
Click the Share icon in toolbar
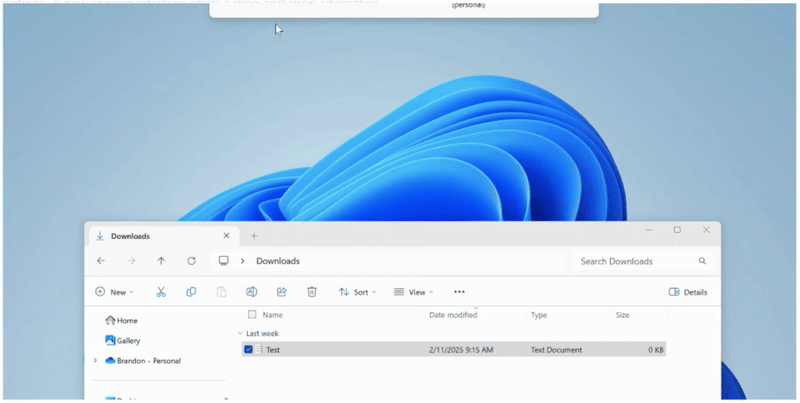tap(282, 292)
